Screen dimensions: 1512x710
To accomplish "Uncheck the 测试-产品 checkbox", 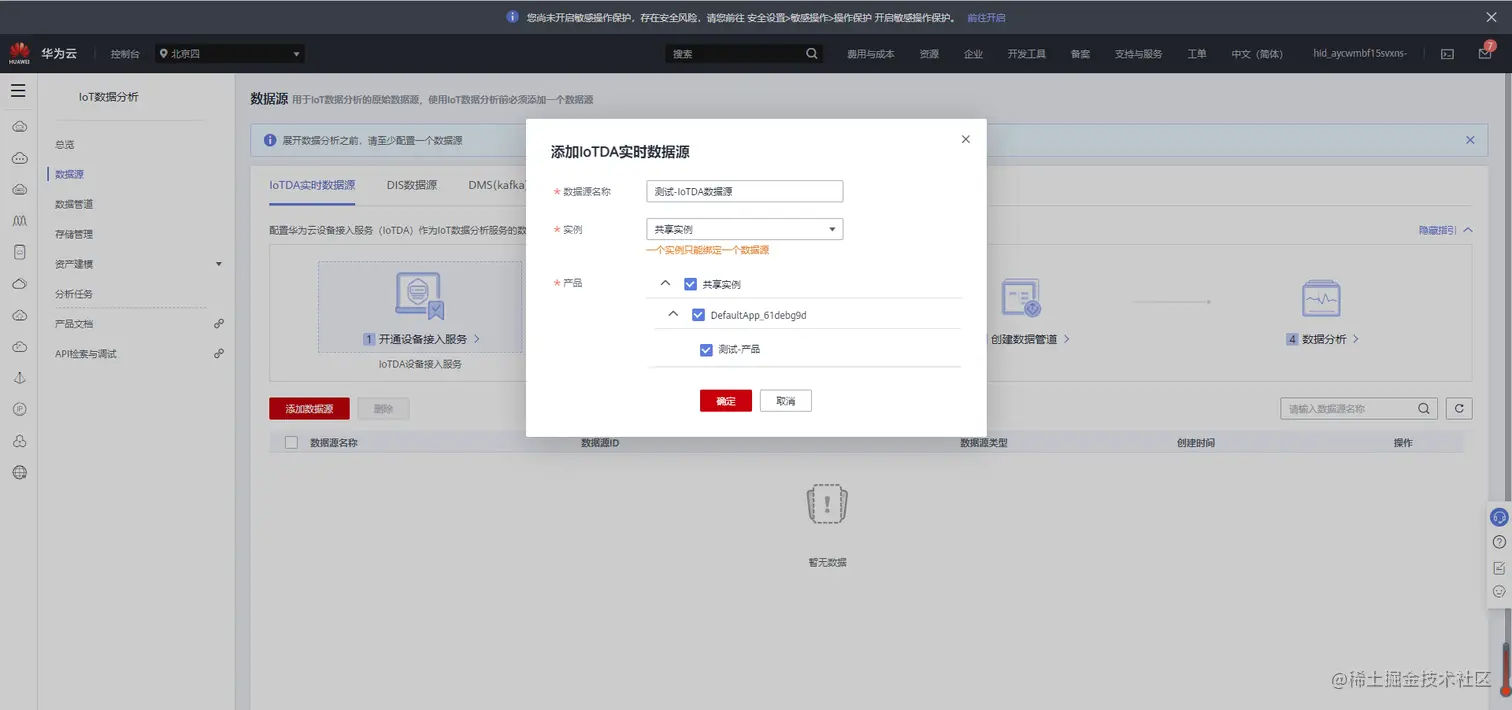I will coord(706,349).
